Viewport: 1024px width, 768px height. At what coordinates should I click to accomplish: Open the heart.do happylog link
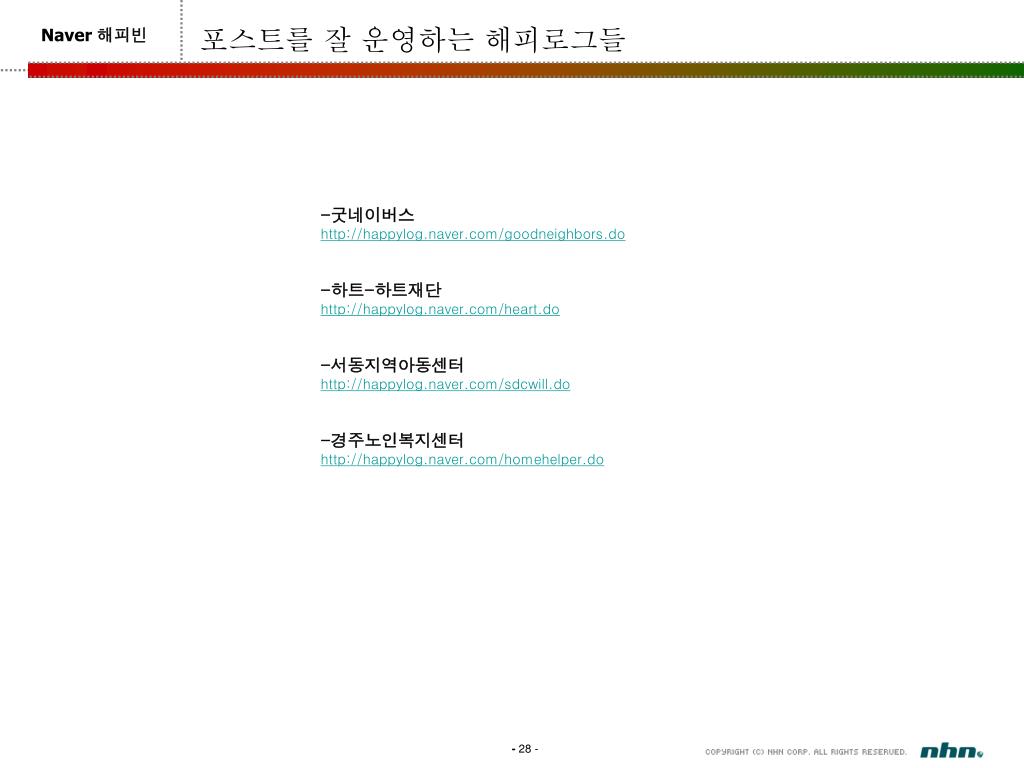pos(440,310)
